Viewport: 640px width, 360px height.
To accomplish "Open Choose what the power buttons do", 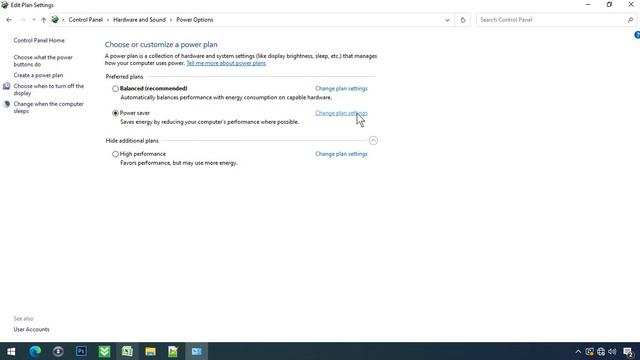I will tap(43, 61).
